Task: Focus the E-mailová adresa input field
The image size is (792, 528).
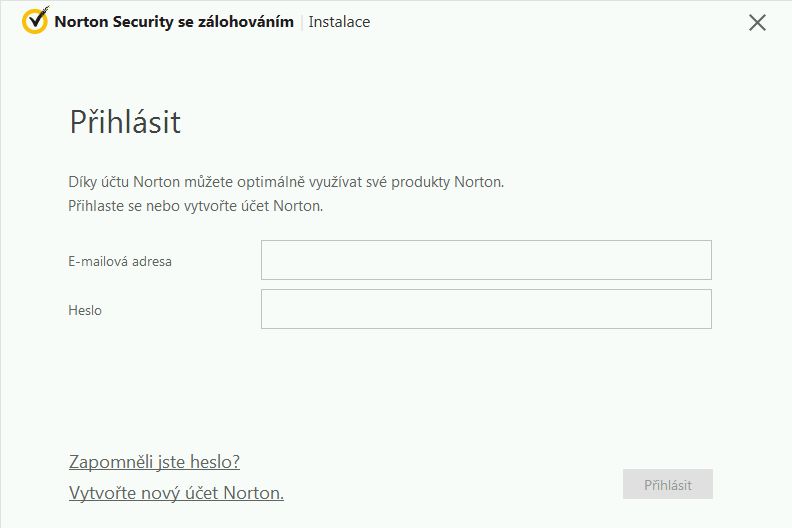Action: (x=486, y=260)
